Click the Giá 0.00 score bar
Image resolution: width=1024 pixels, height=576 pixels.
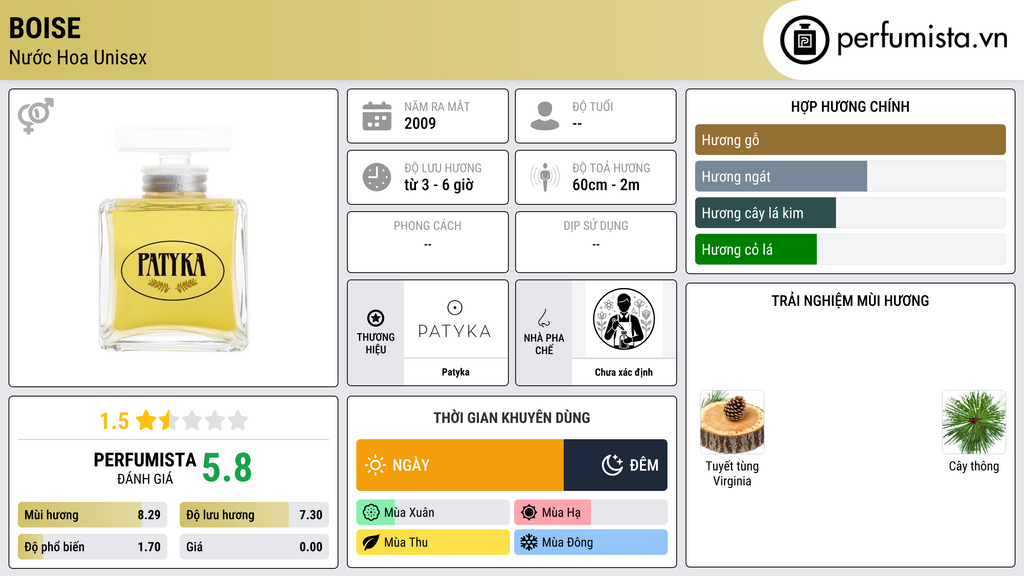[x=254, y=547]
